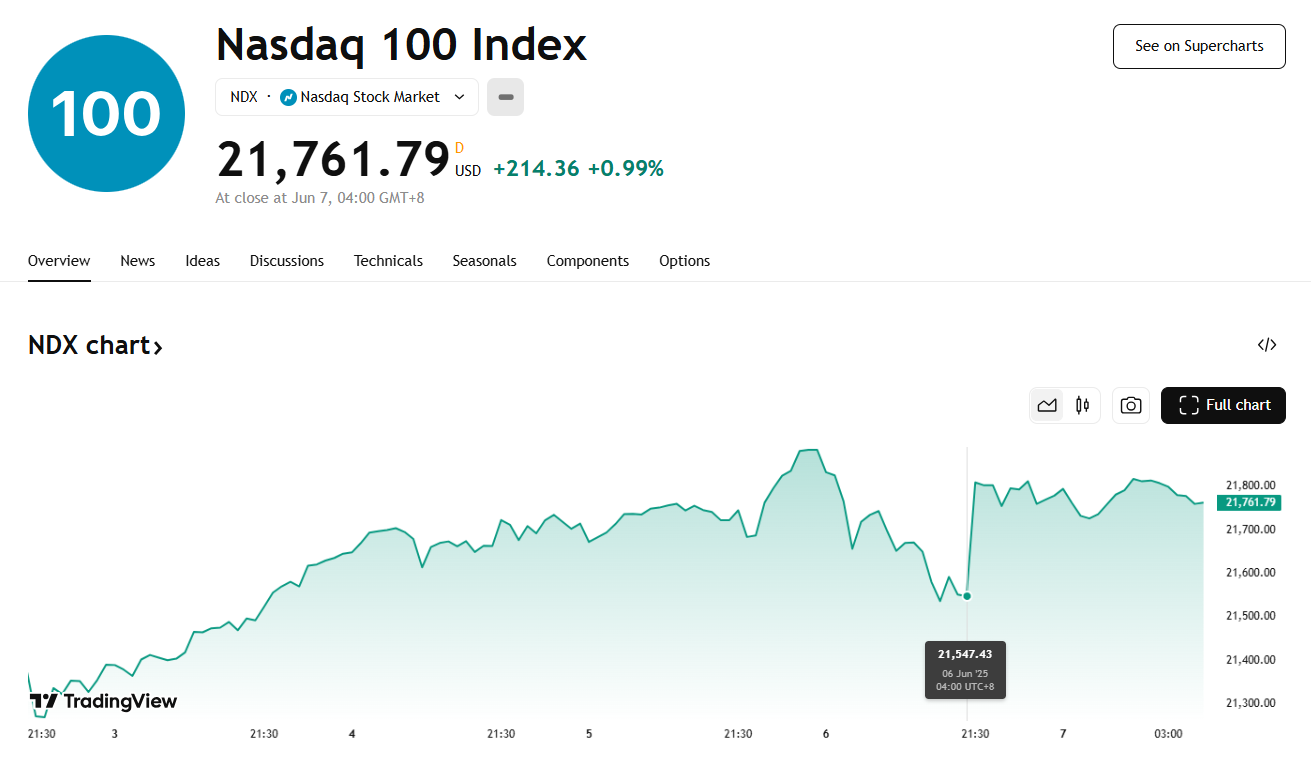Viewport: 1311px width, 763px height.
Task: Open the Full chart view
Action: pyautogui.click(x=1223, y=405)
